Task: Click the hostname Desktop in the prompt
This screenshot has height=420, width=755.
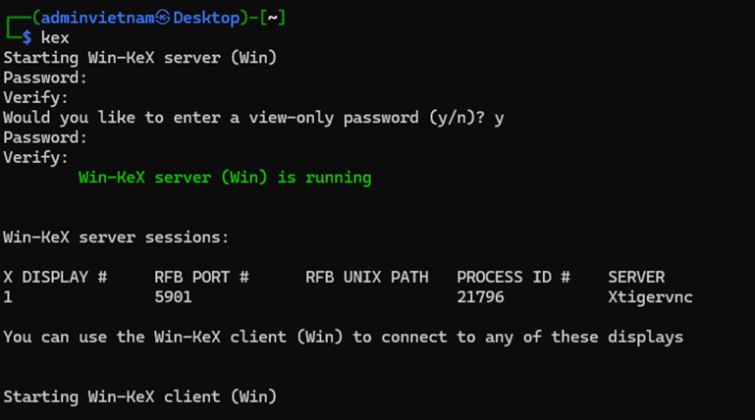Action: [x=206, y=18]
